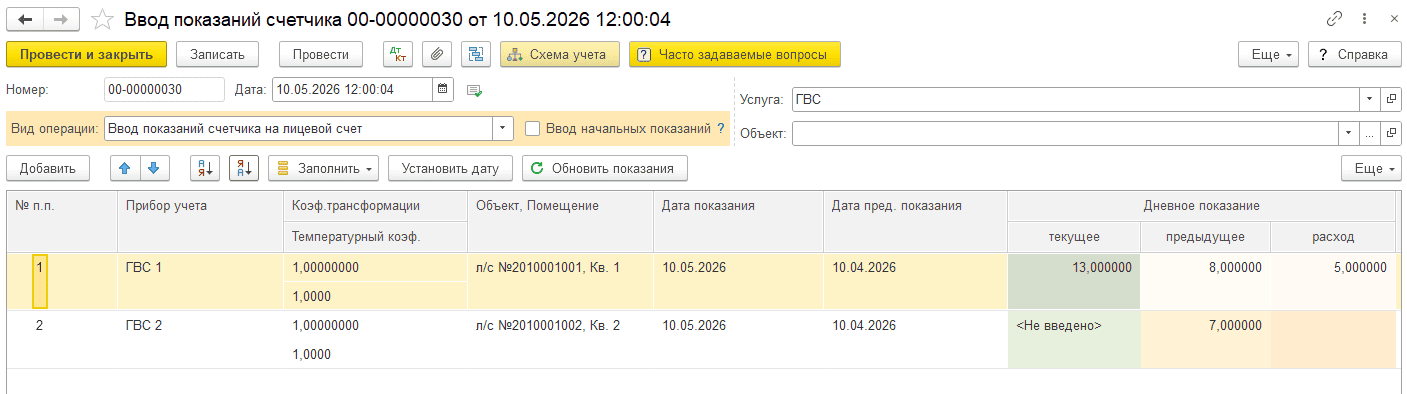The image size is (1407, 394).
Task: Select the <Не введено> current reading cell
Action: [1074, 325]
